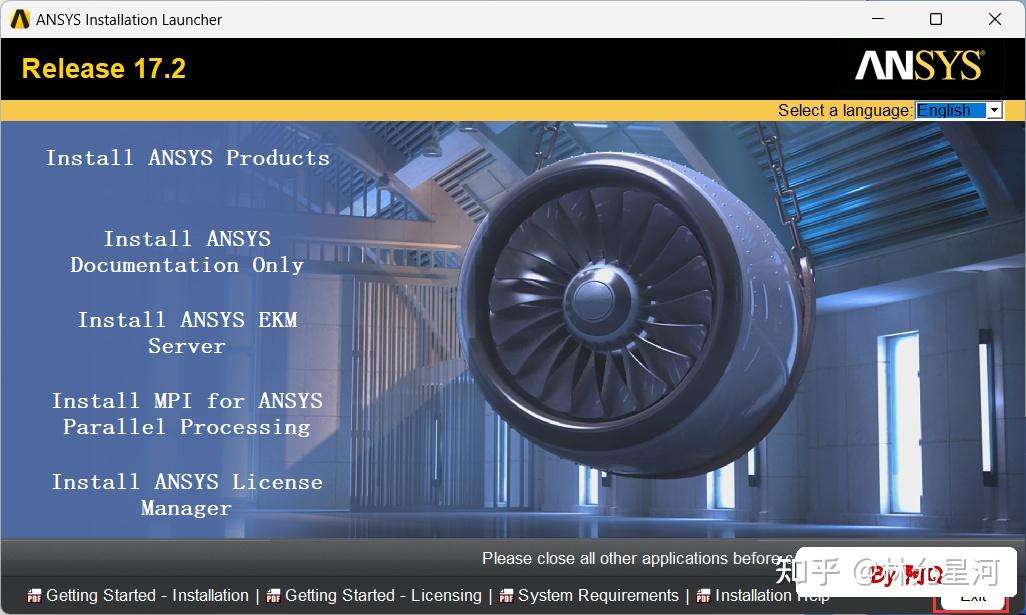This screenshot has width=1026, height=615.
Task: Click Install MPI for ANSYS Parallel Processing
Action: click(x=187, y=413)
